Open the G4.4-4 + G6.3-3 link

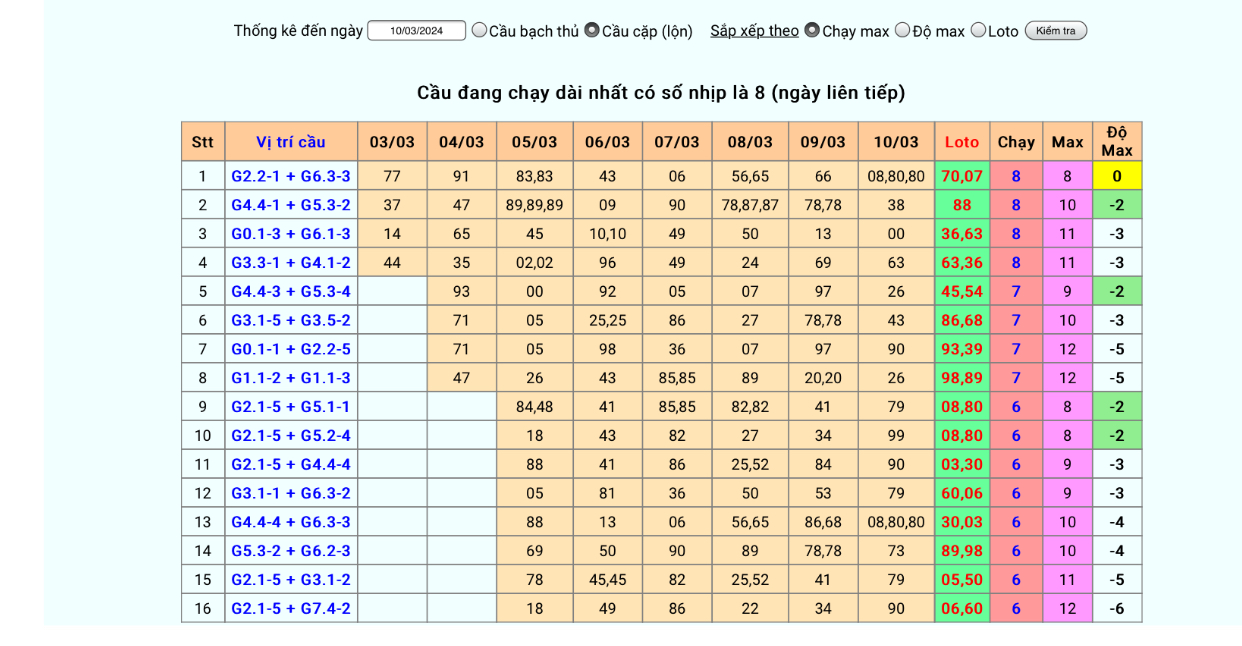pyautogui.click(x=291, y=522)
